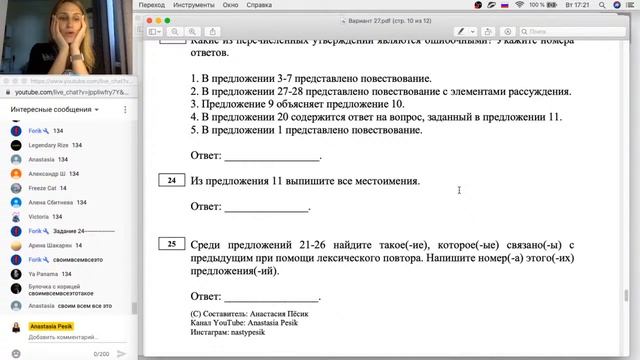The image size is (640, 360).
Task: Open the chat three-dot options menu
Action: [x=125, y=109]
